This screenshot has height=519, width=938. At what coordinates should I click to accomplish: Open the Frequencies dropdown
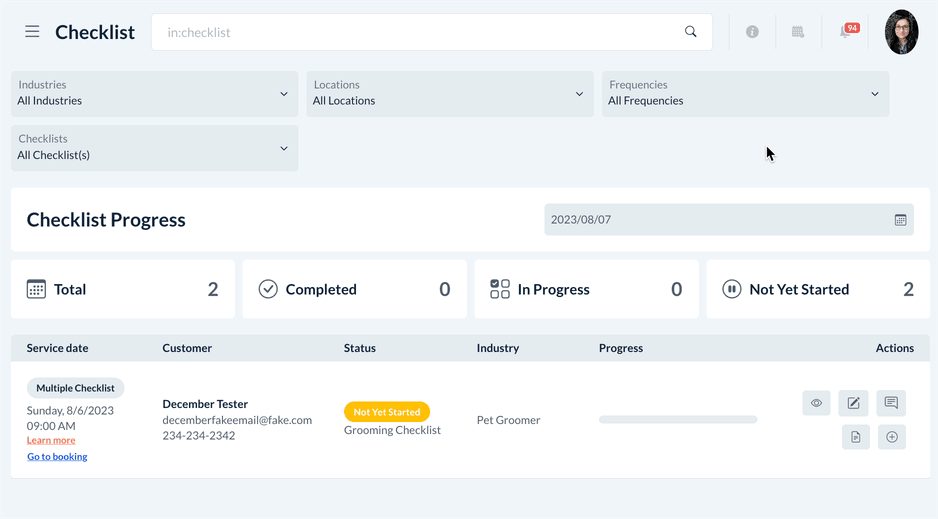(745, 94)
